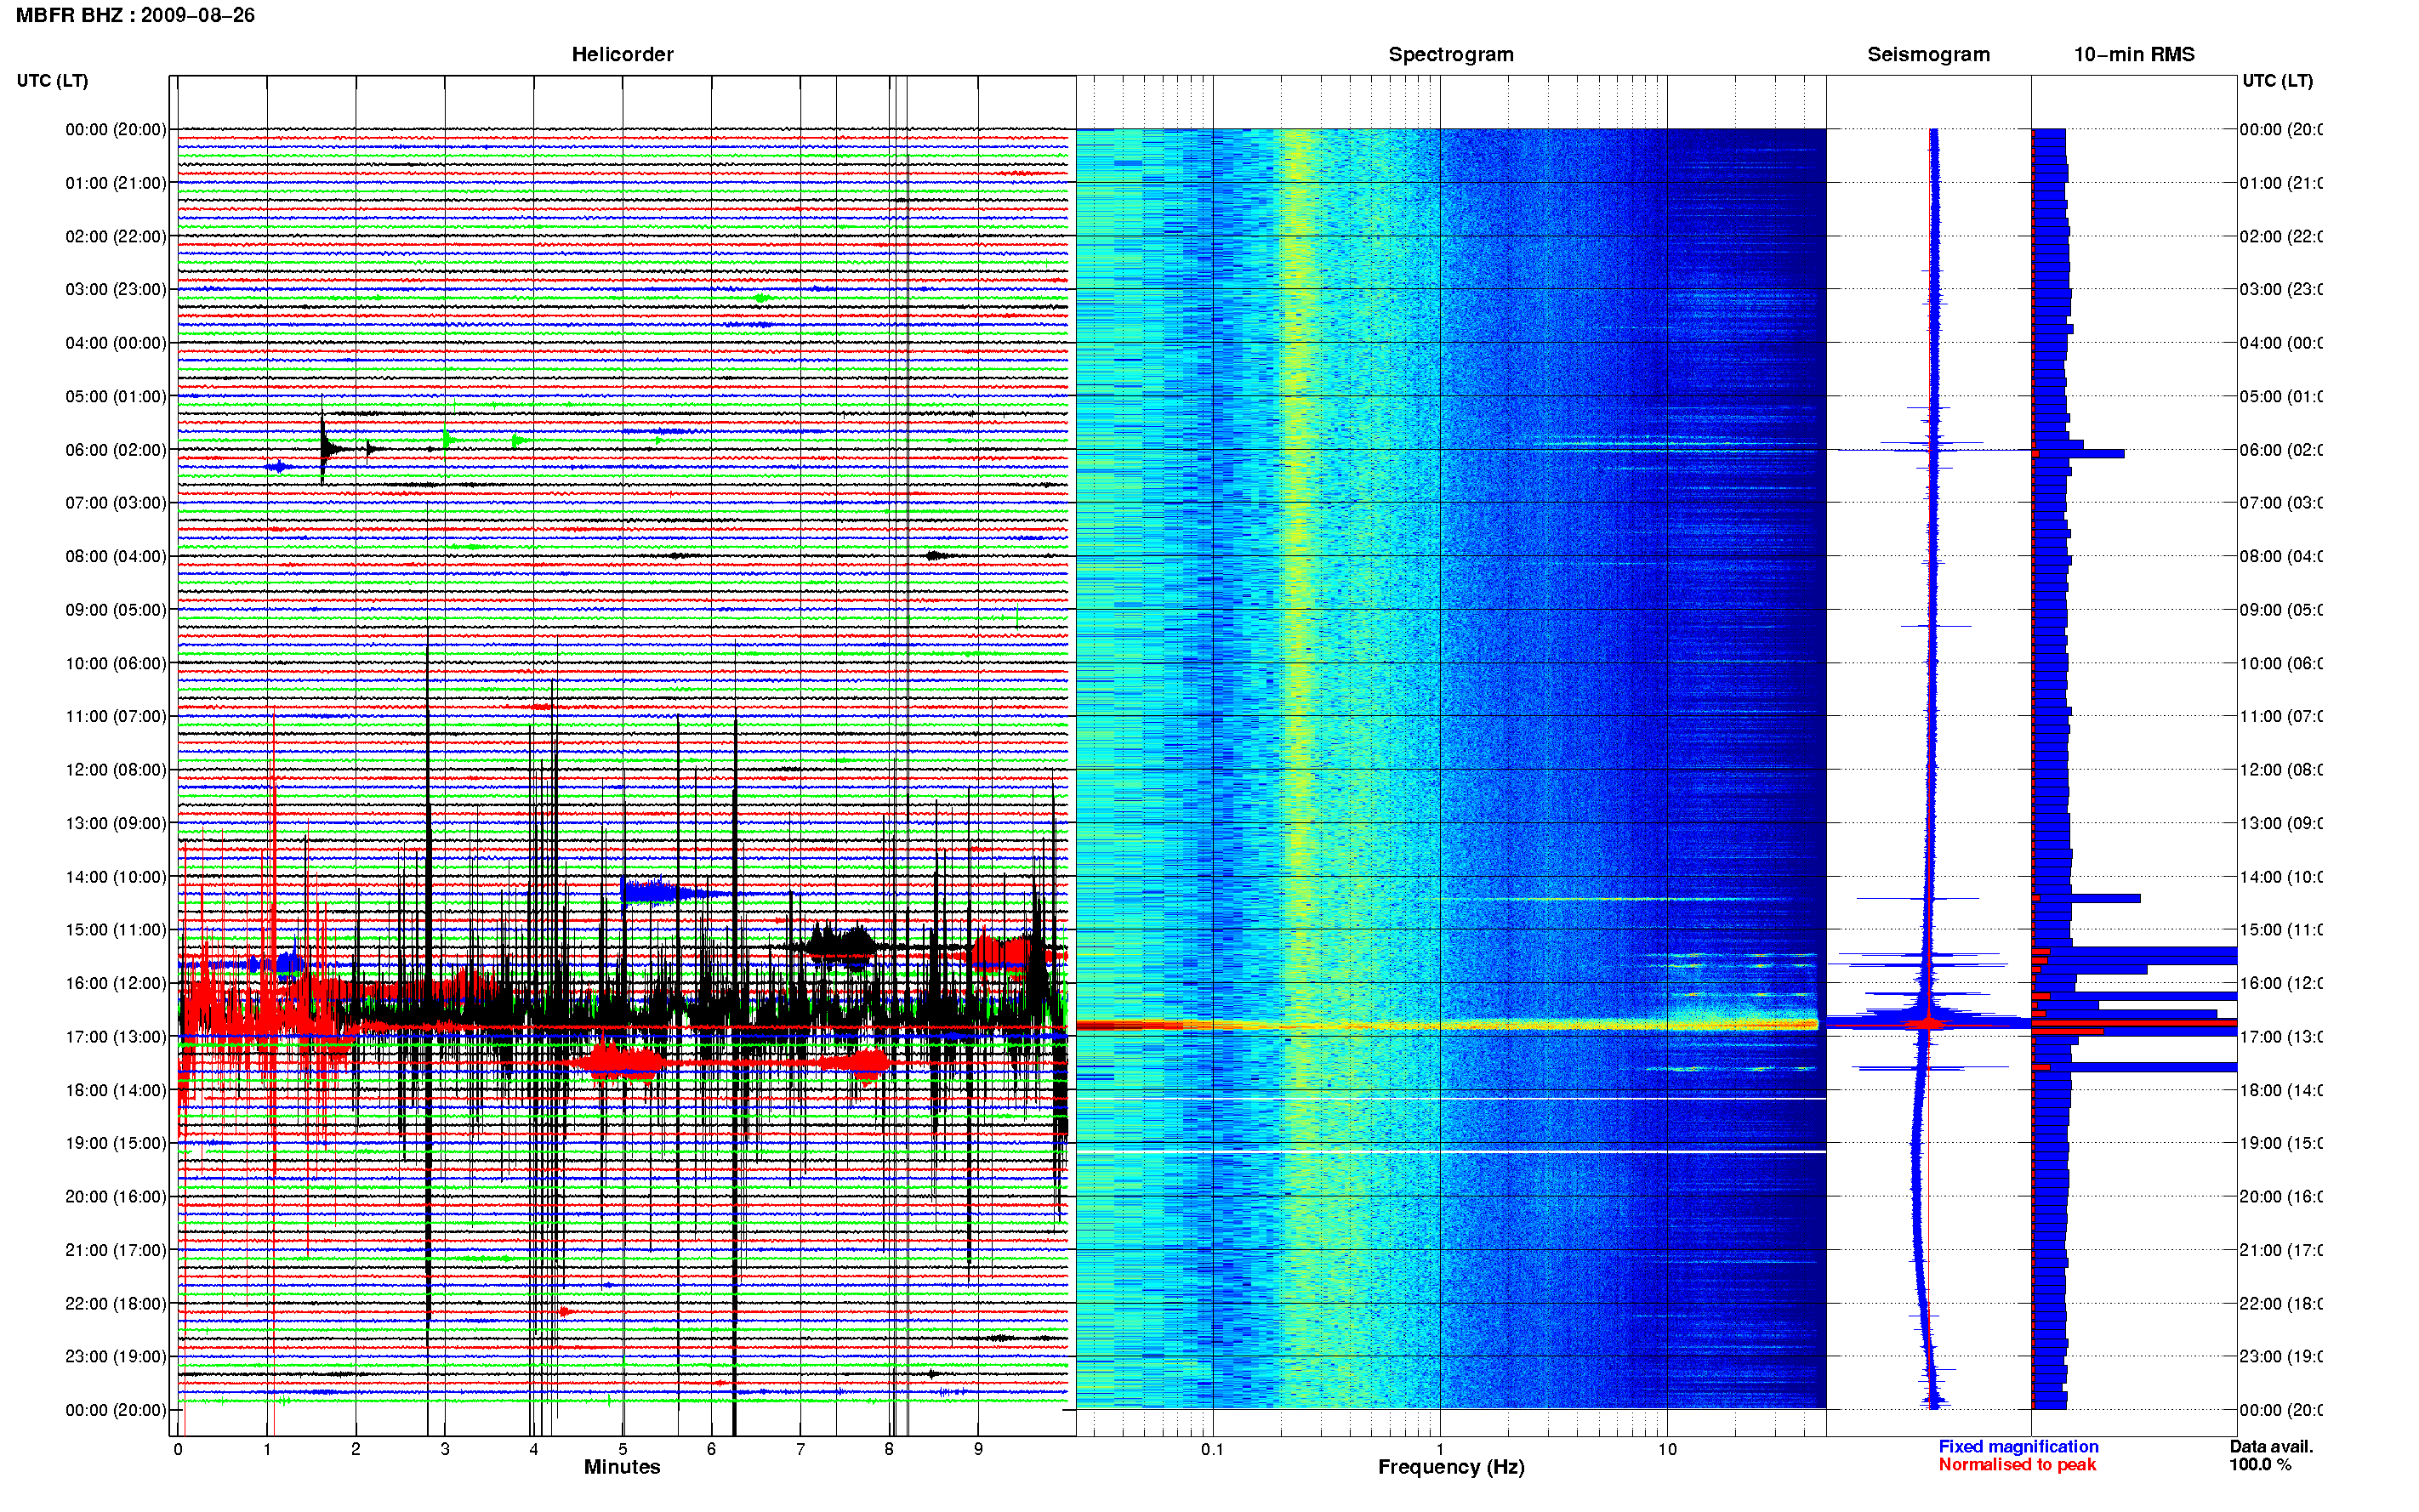Click the long RMS bar just after 14:00
The image size is (2419, 1512).
[2086, 898]
